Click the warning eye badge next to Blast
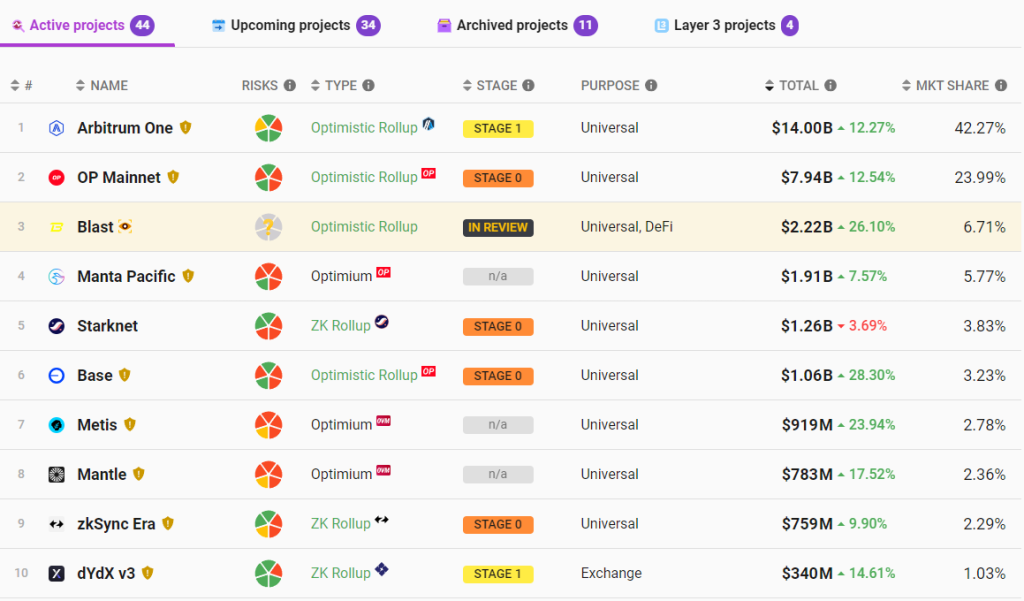This screenshot has width=1024, height=601. click(125, 227)
